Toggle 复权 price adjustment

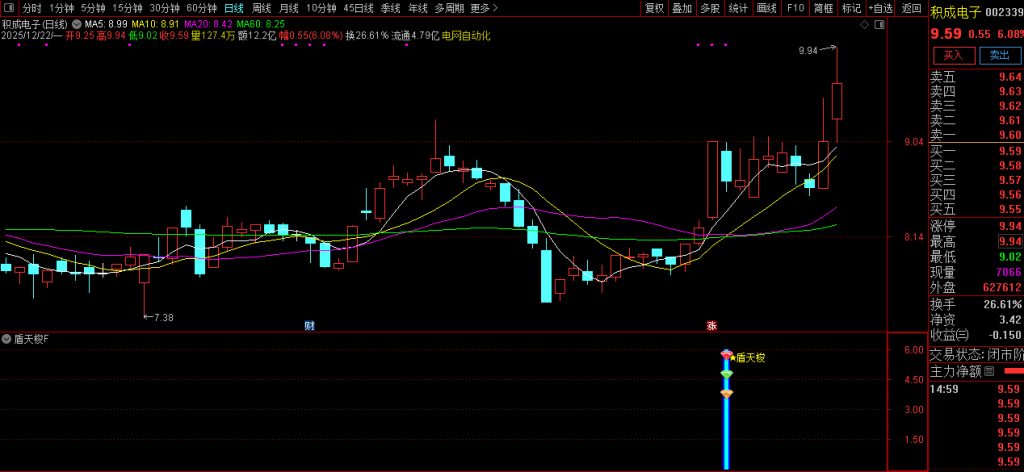pos(654,8)
